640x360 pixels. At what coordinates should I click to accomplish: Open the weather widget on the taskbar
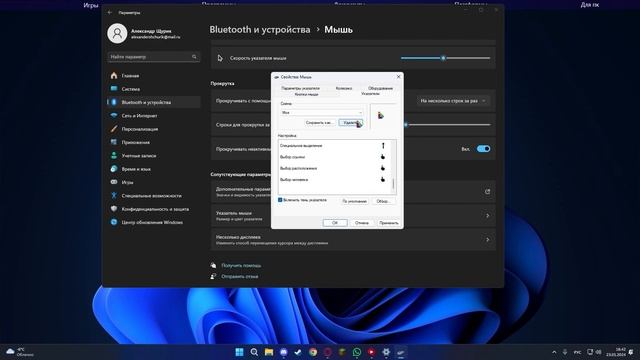(20, 352)
